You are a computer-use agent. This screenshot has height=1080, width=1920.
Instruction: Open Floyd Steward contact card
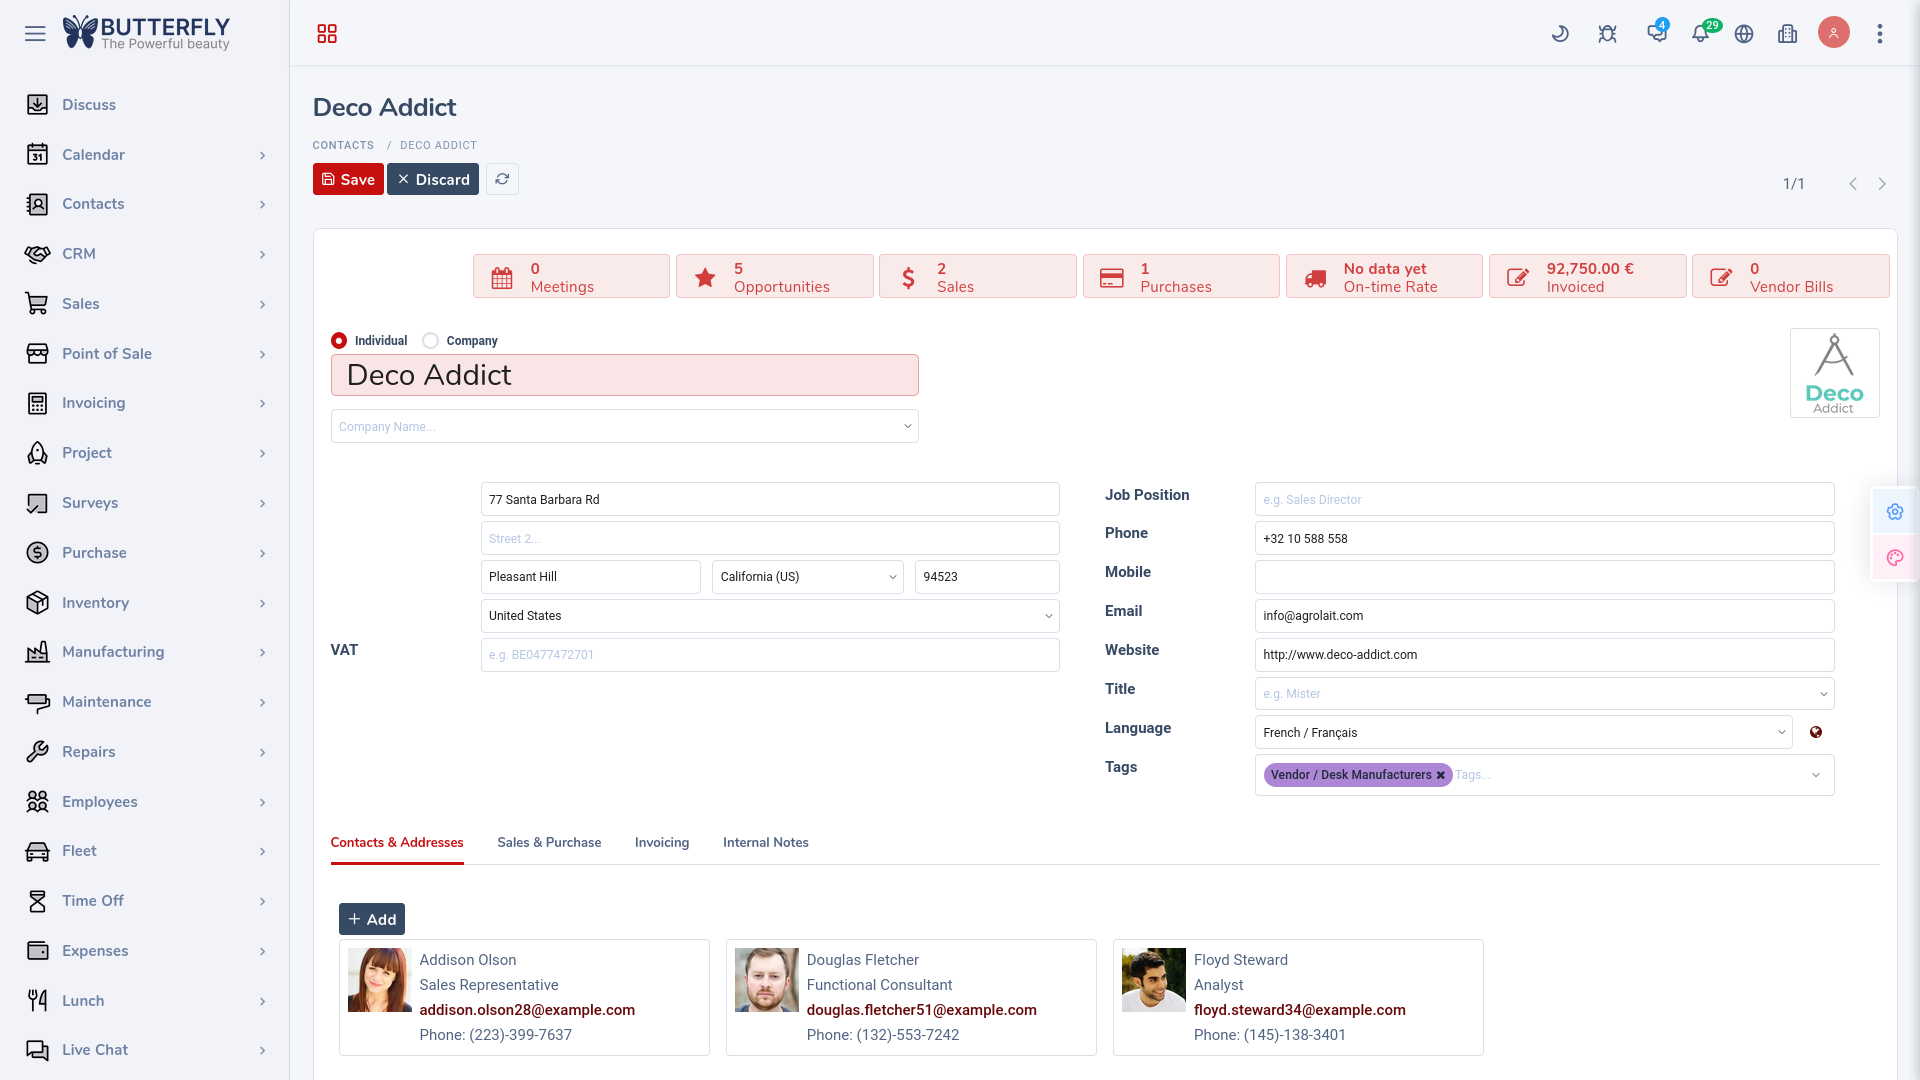pos(1298,997)
